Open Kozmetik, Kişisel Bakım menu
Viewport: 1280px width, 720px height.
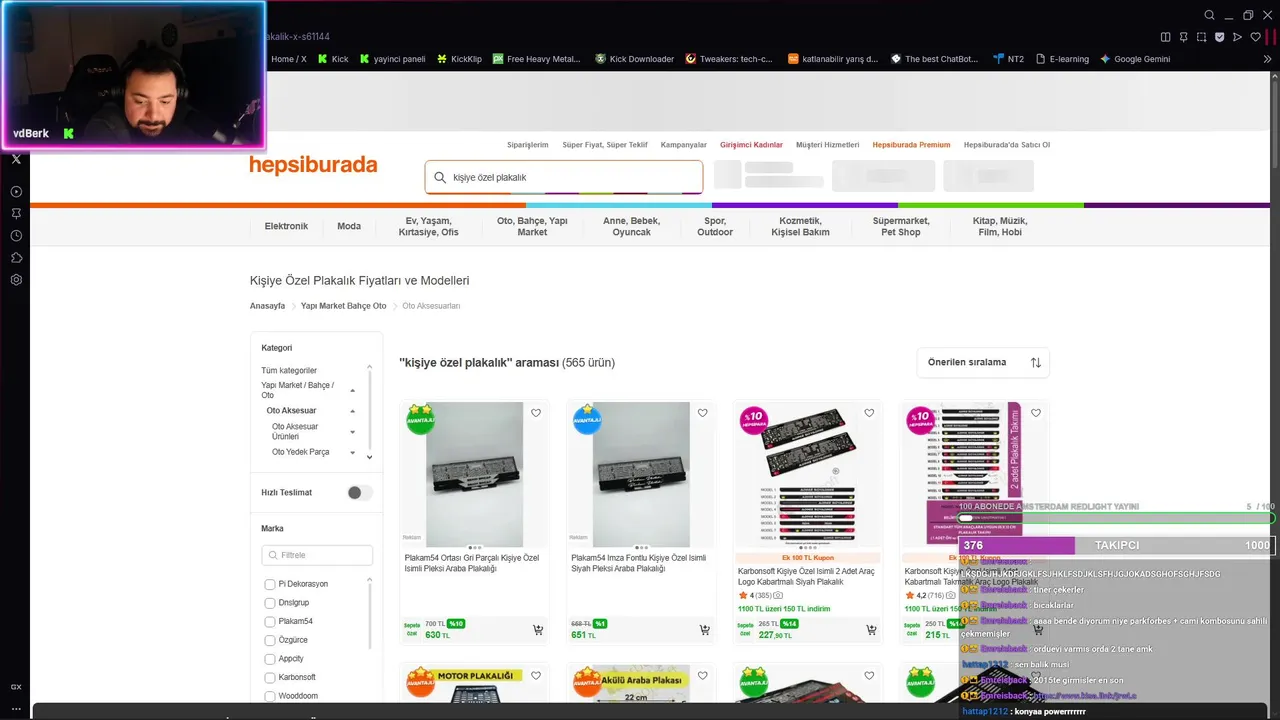(x=800, y=226)
